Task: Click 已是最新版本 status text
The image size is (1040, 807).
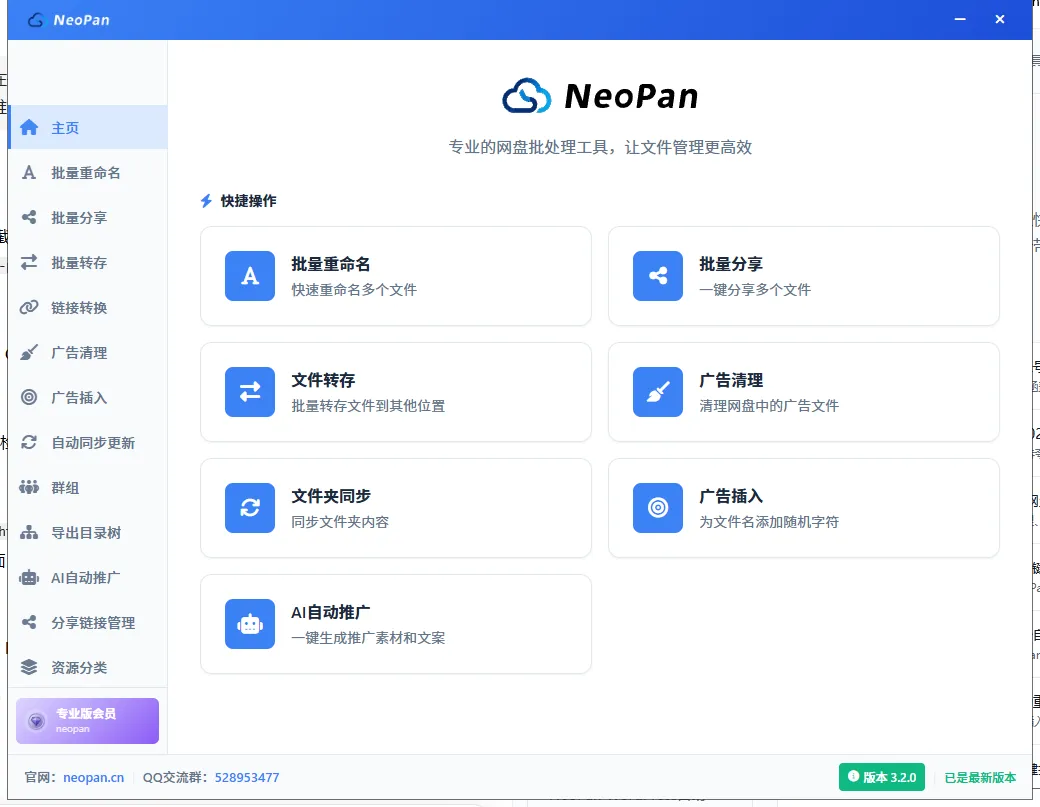Action: coord(980,777)
